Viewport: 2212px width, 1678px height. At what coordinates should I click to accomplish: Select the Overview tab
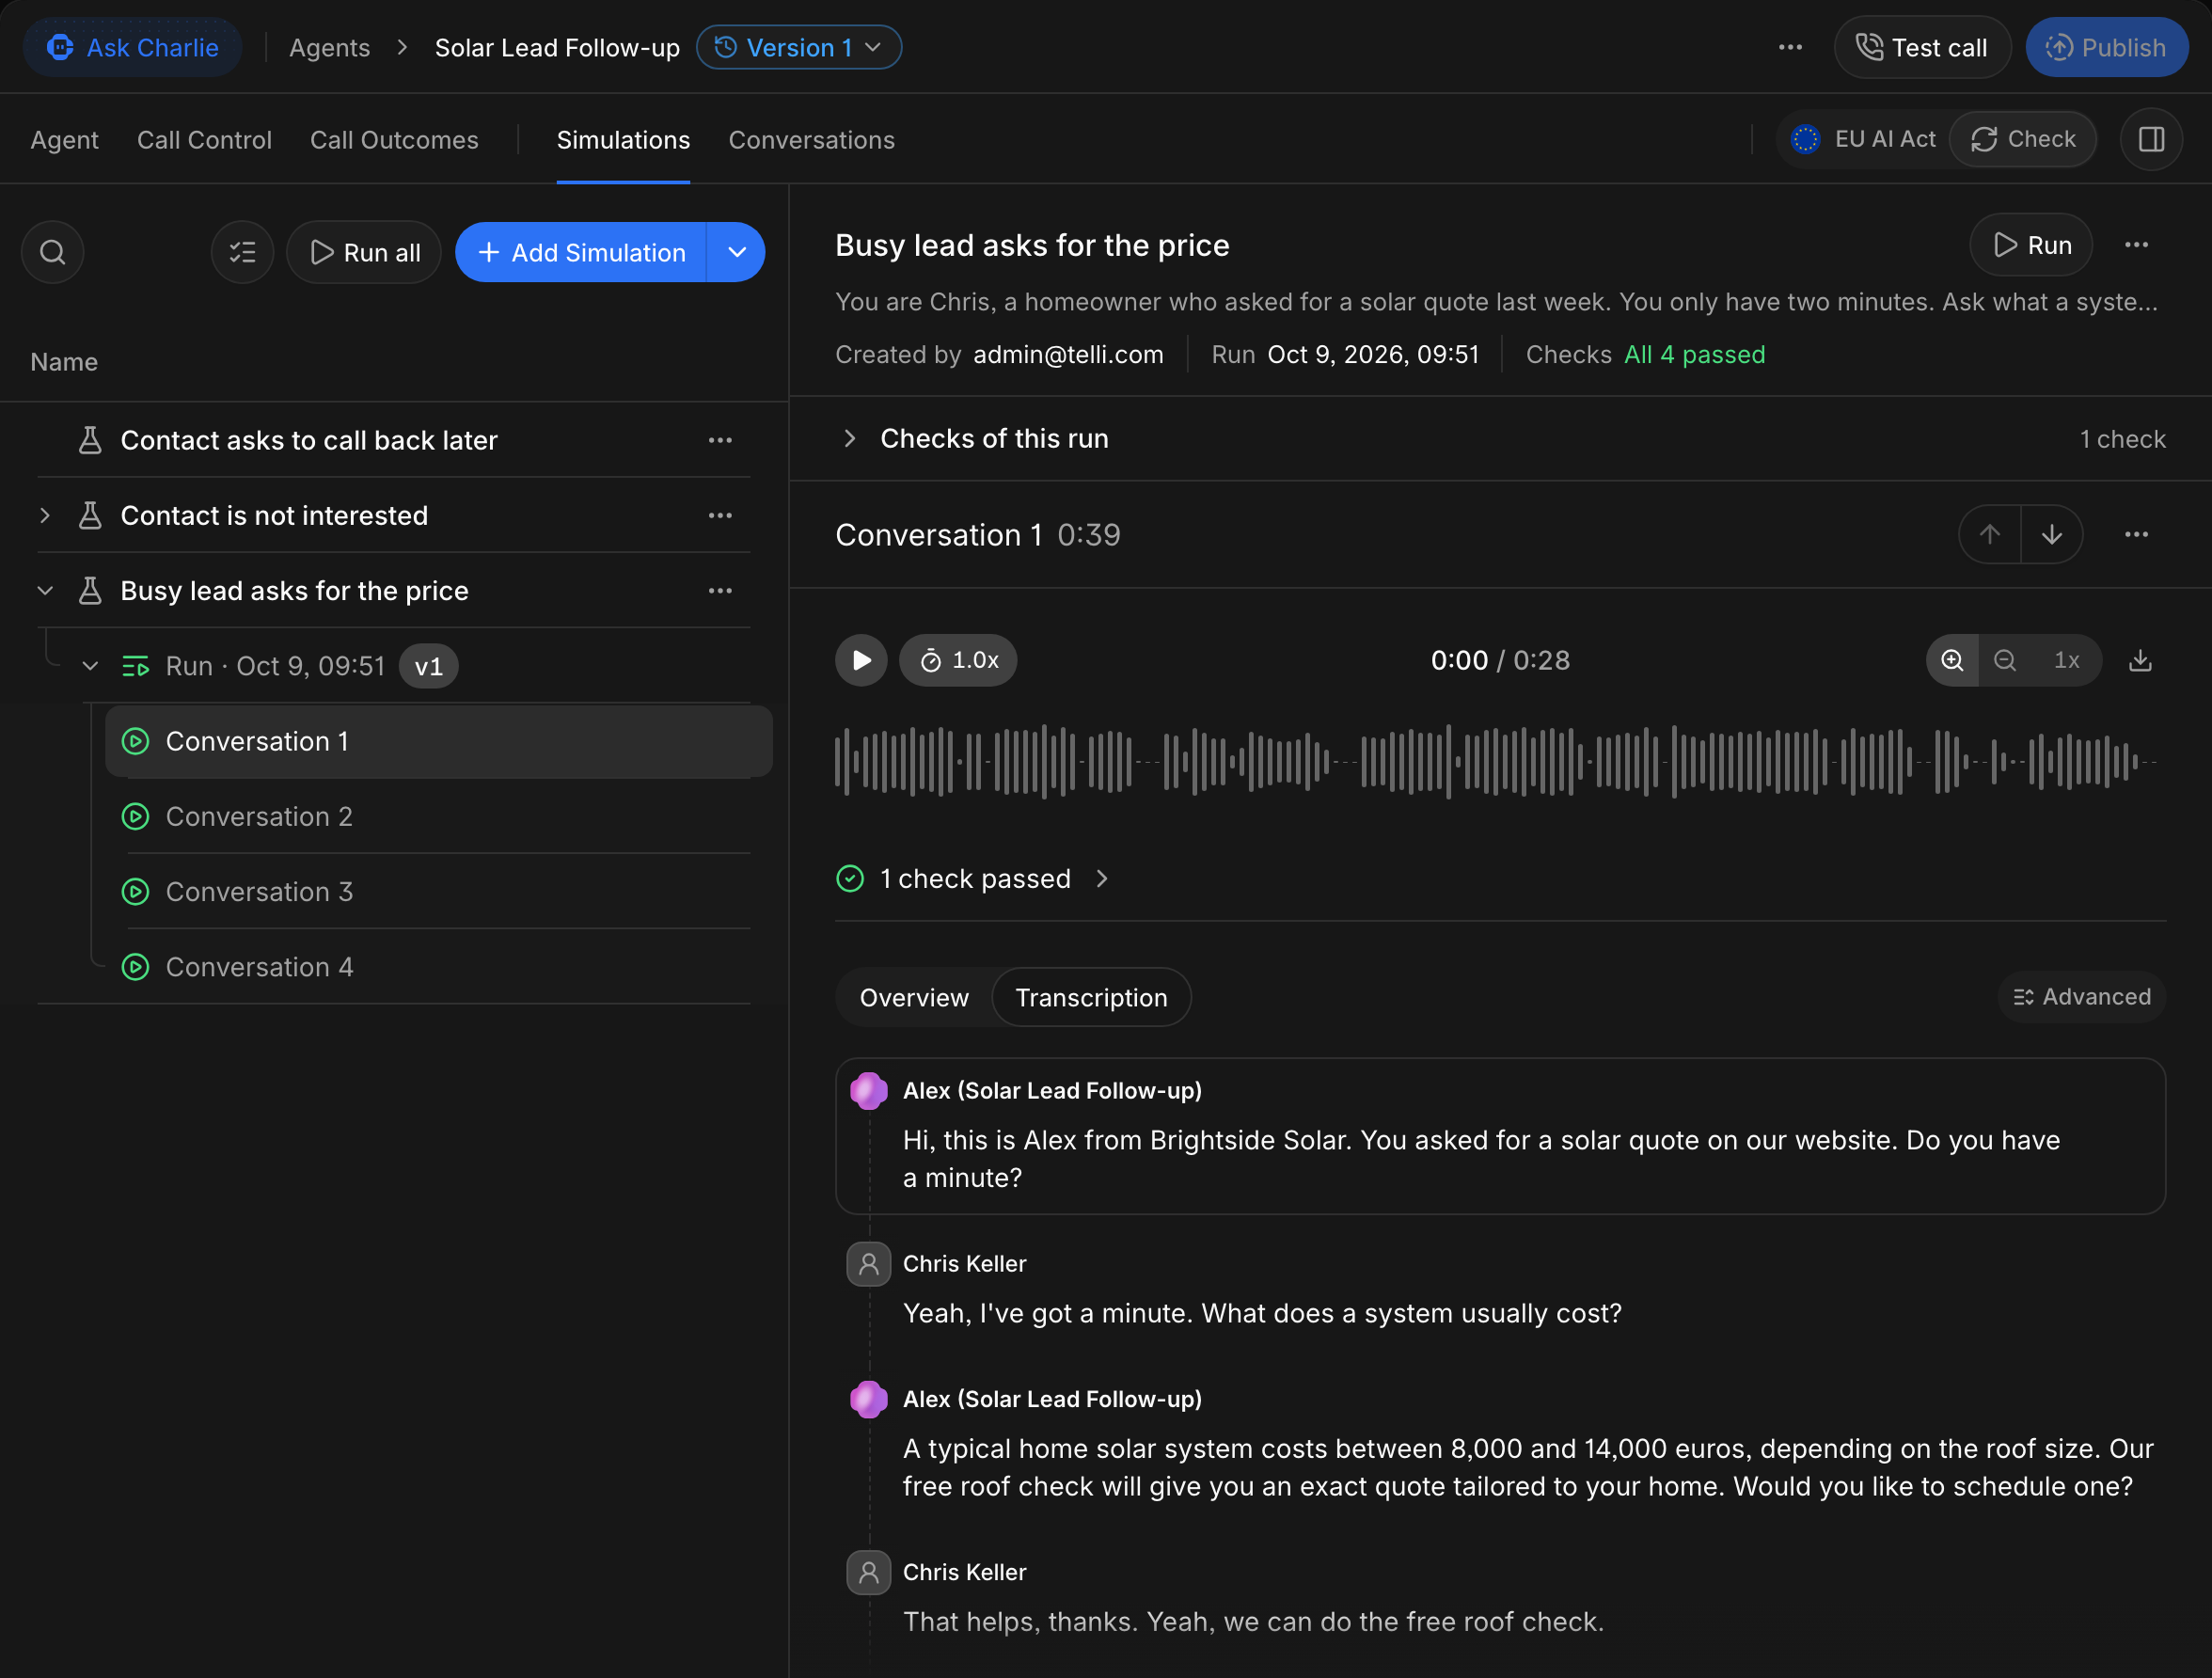pyautogui.click(x=914, y=997)
